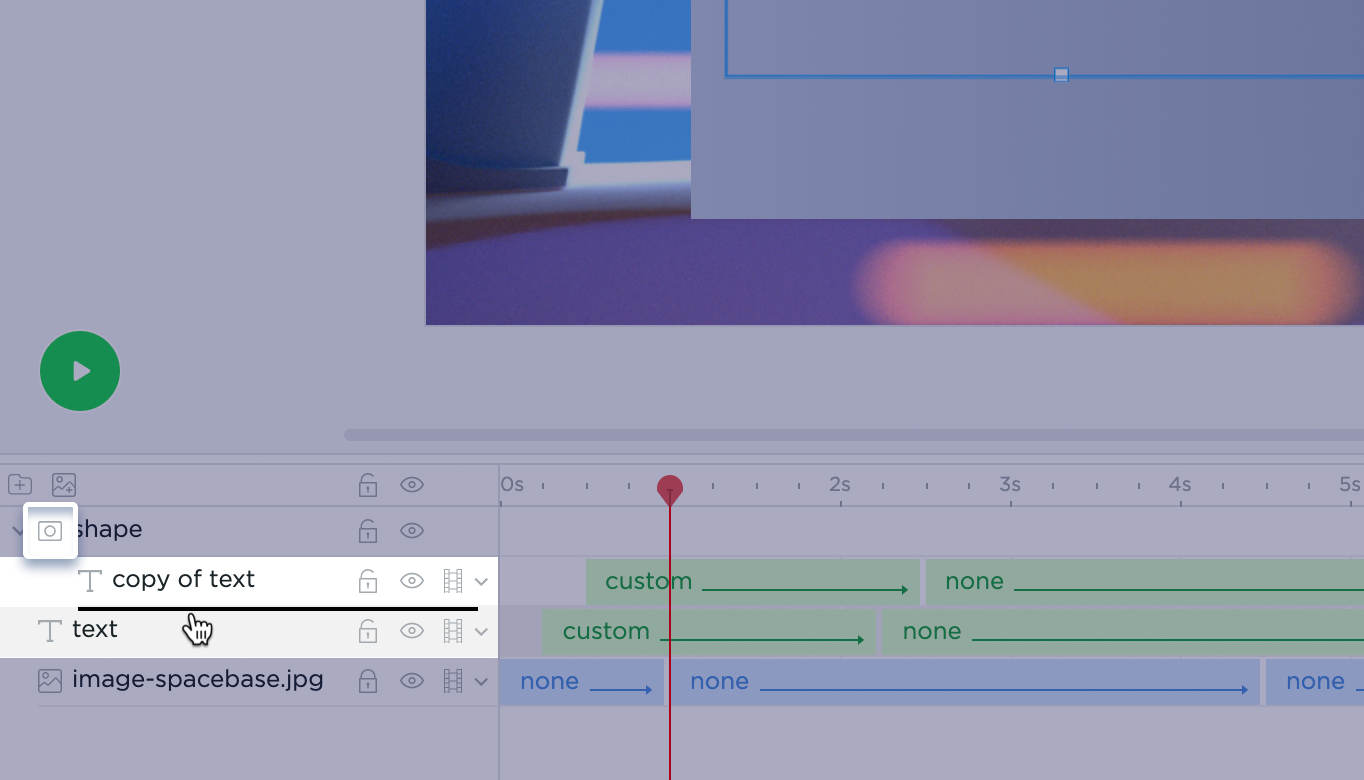Lock the text layer

(368, 631)
